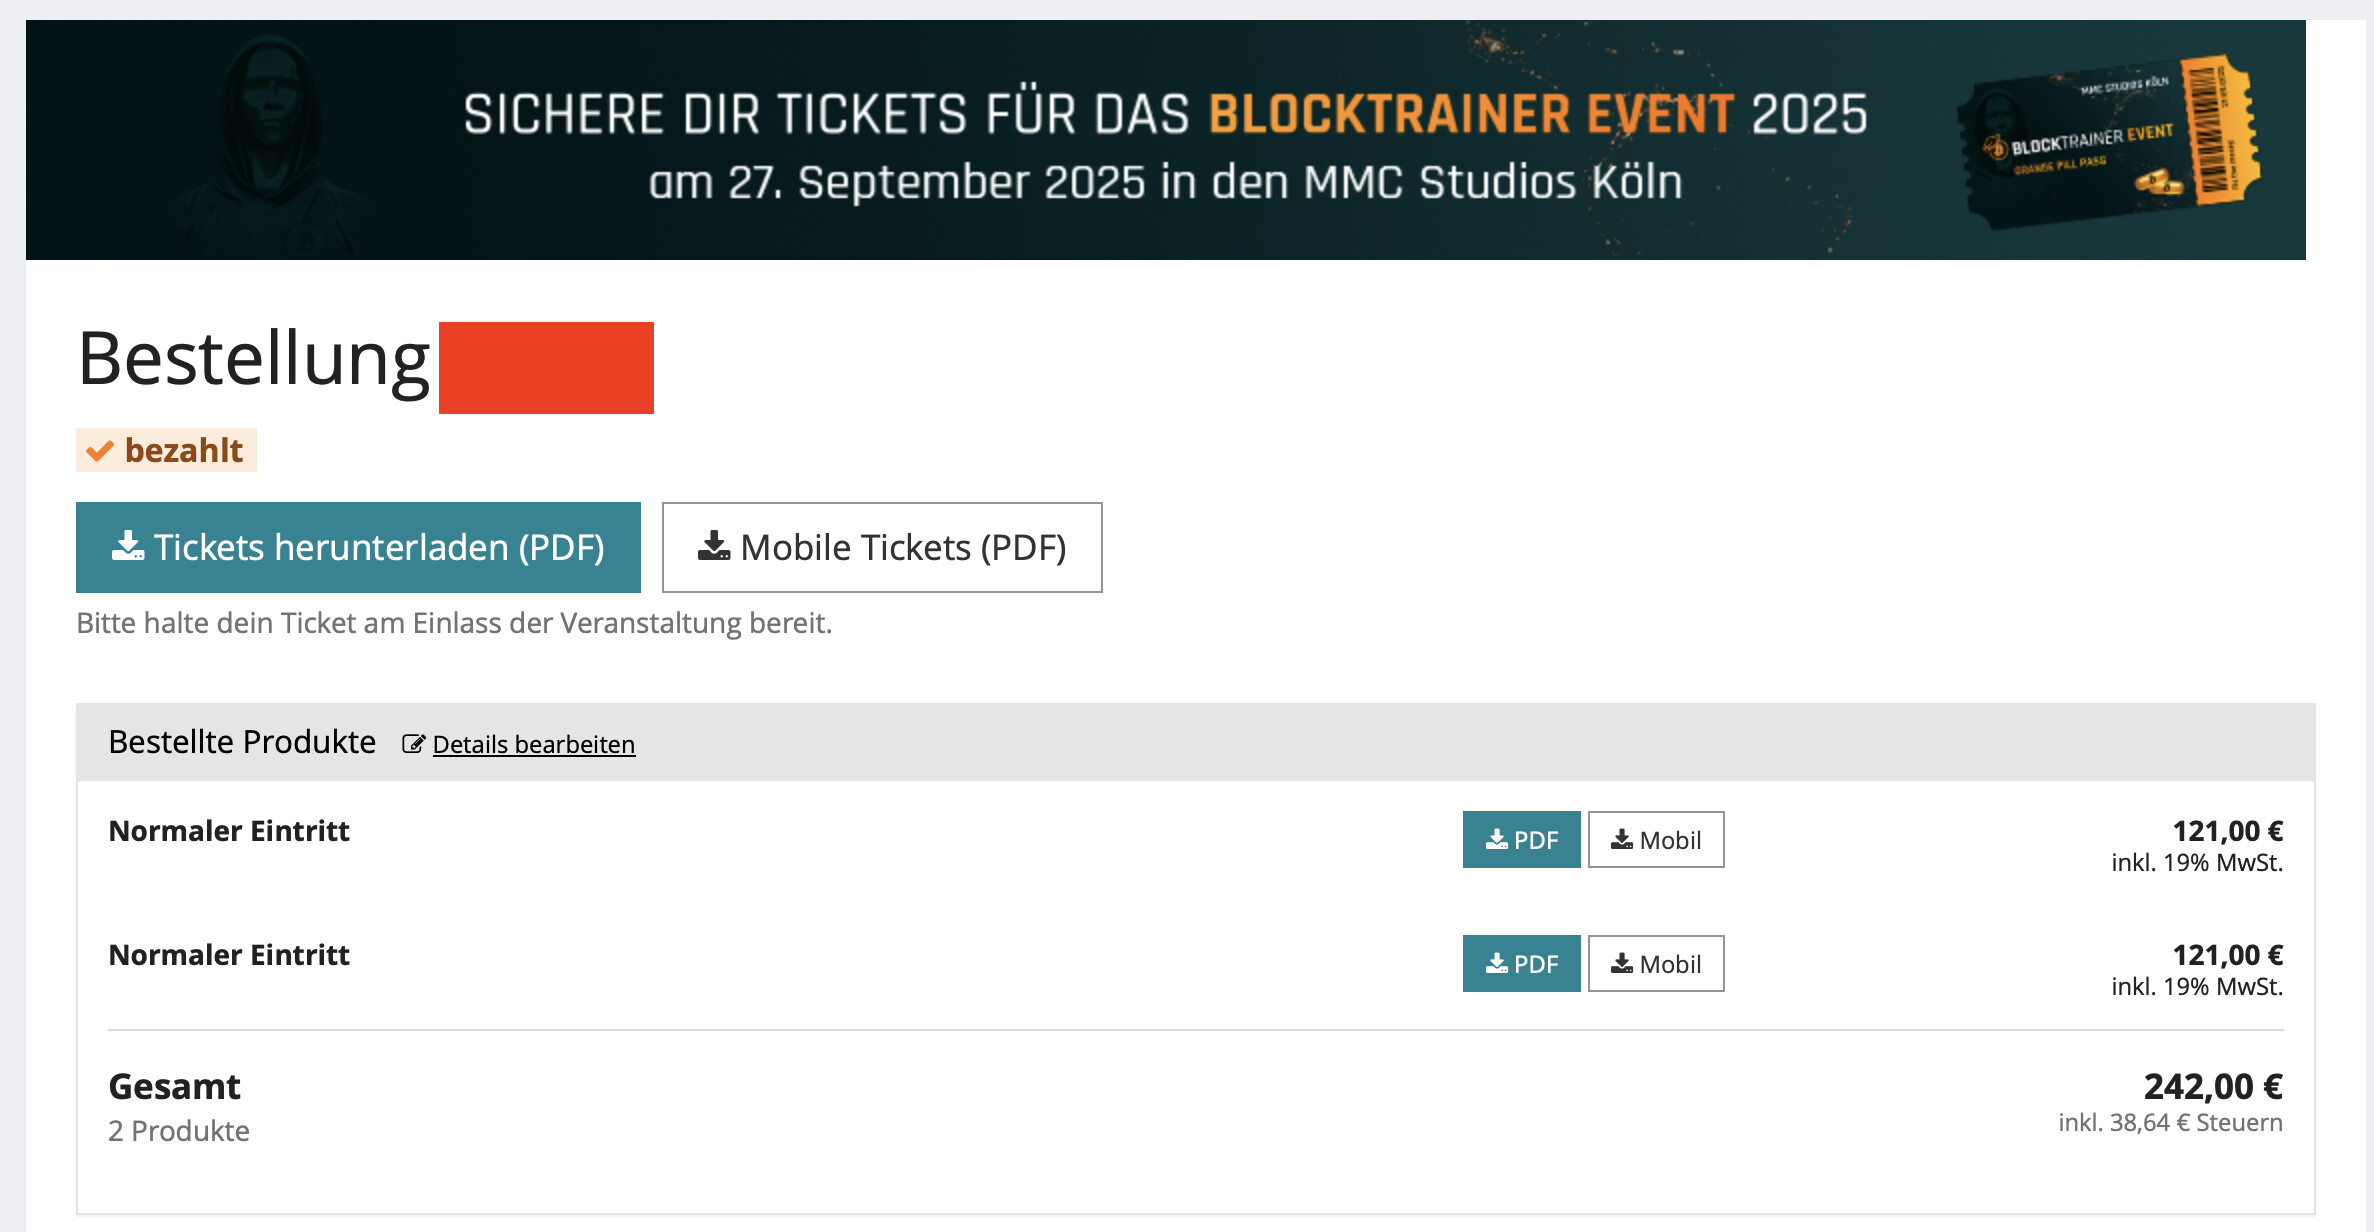Screen dimensions: 2374x1232
Task: Click download icon in Mobile Tickets button
Action: 713,546
